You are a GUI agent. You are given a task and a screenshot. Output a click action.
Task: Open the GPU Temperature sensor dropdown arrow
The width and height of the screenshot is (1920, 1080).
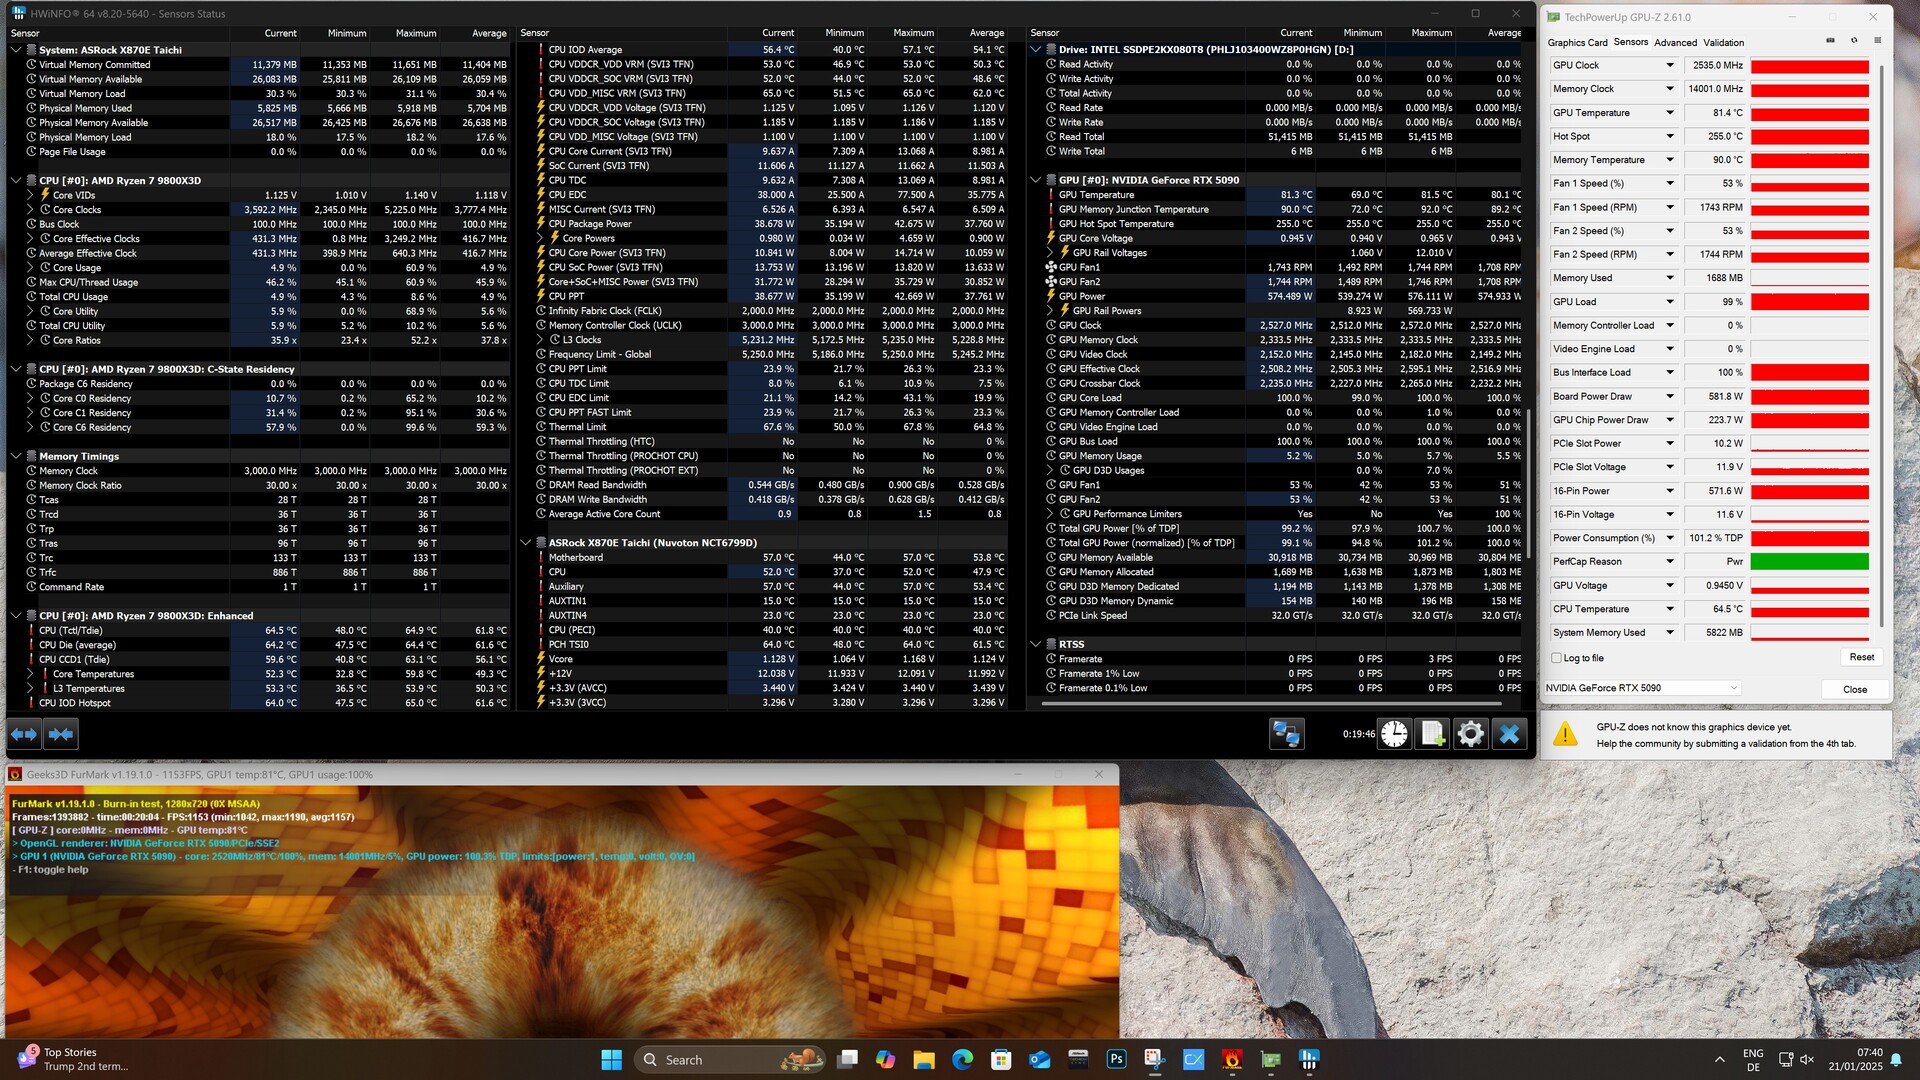tap(1669, 113)
